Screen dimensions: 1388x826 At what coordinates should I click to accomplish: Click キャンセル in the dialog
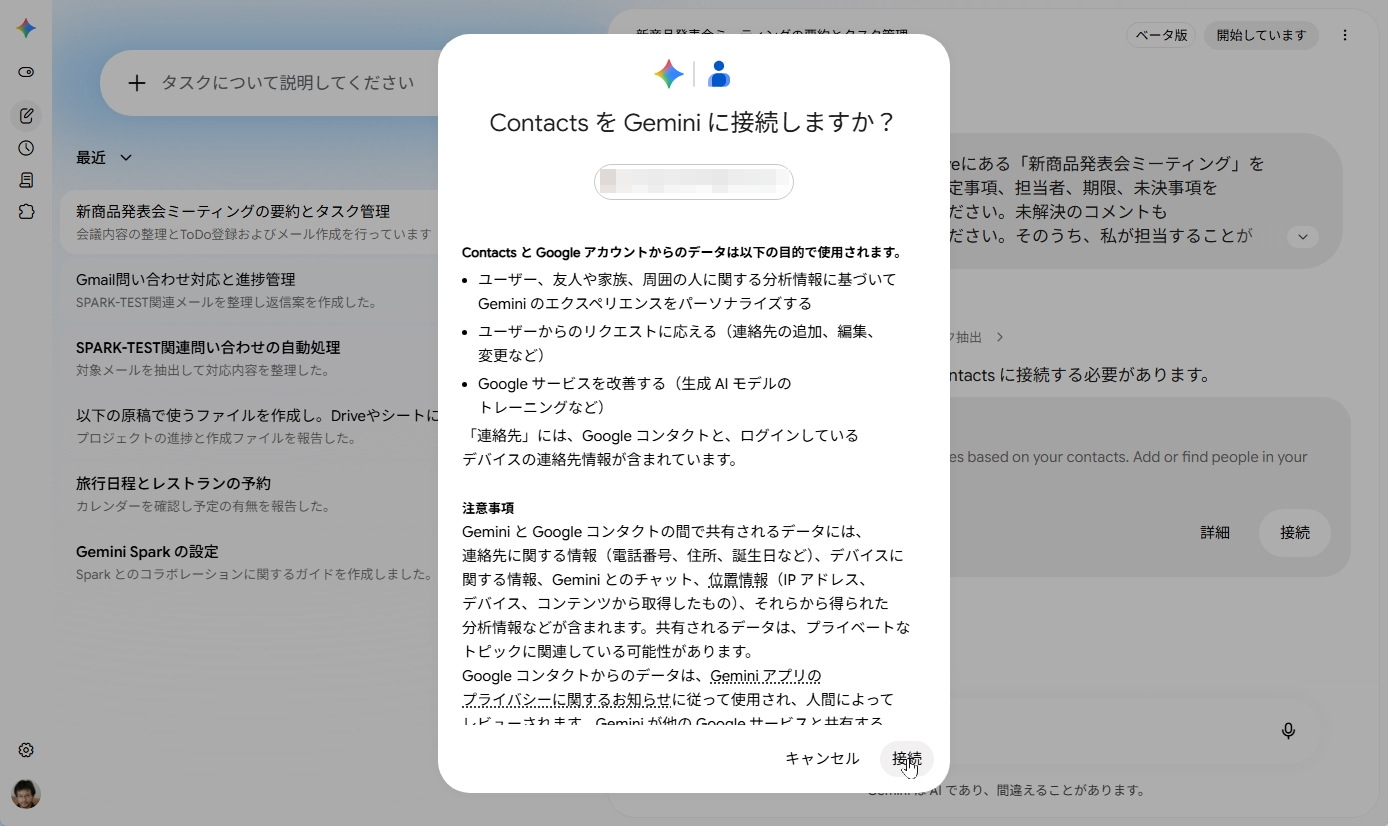tap(822, 759)
